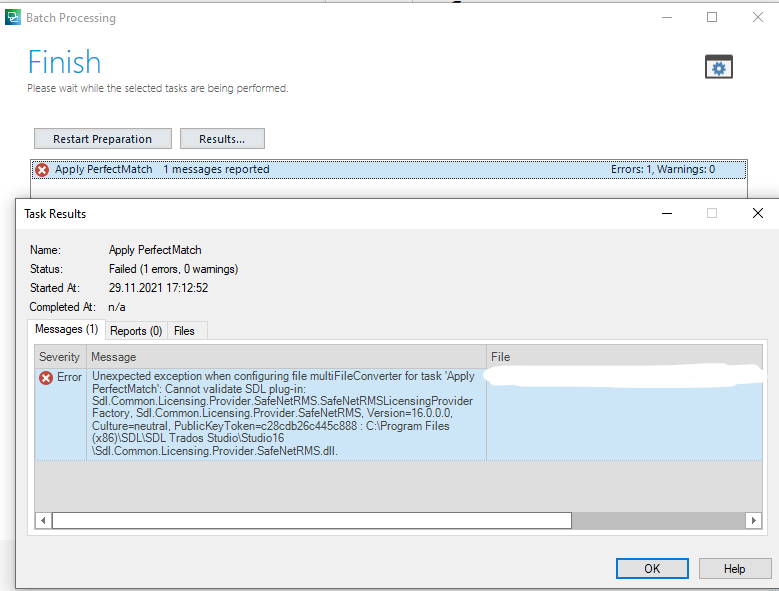
Task: Click the Completed At value n/a
Action: [117, 307]
